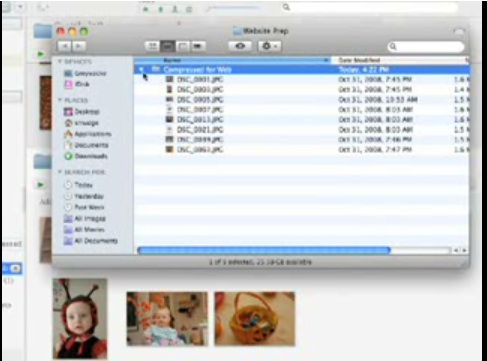Collapse the PLACES sidebar section
487x361 pixels.
pyautogui.click(x=60, y=100)
